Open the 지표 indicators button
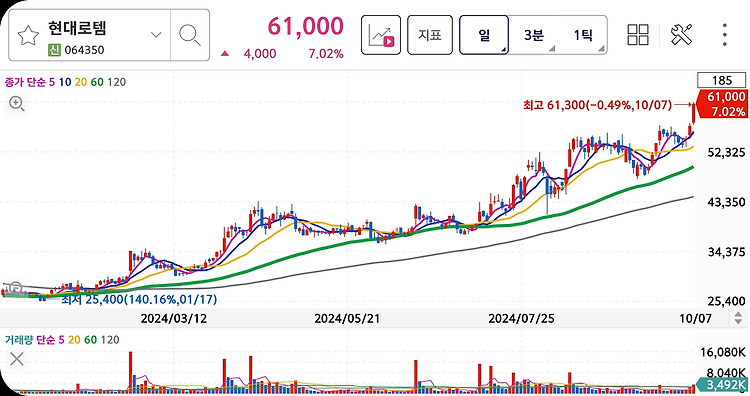Screen dimensions: 750x396 pos(430,35)
